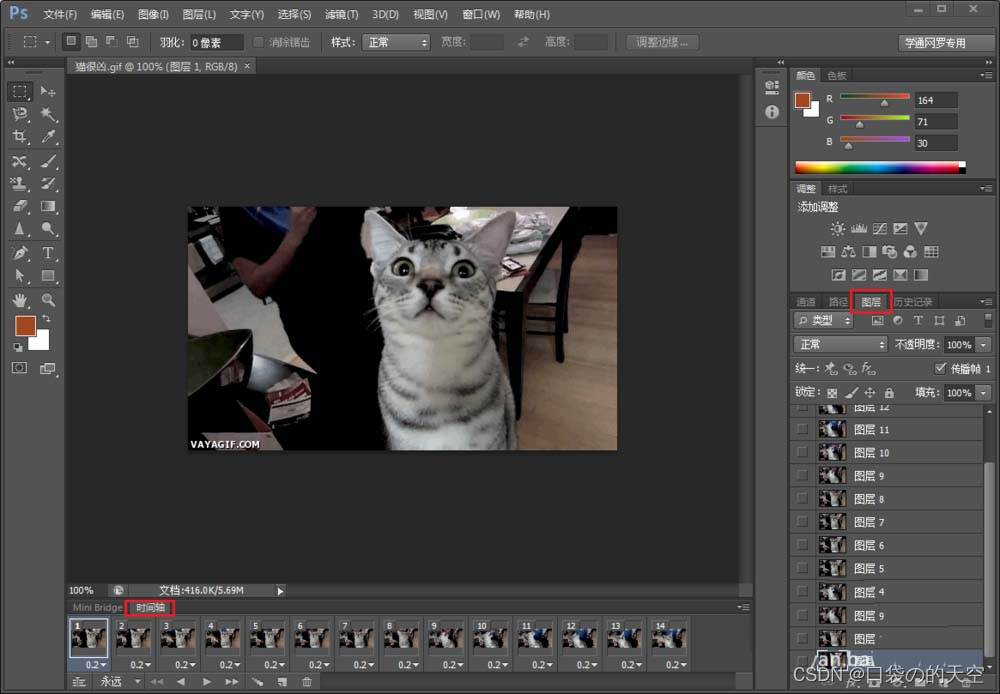Open the 填充 fill slider arrow

[x=983, y=393]
